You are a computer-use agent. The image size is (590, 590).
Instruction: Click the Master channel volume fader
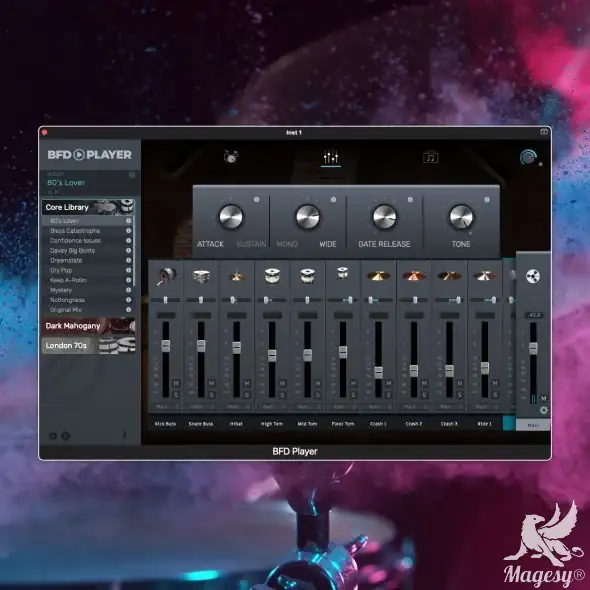pos(533,348)
